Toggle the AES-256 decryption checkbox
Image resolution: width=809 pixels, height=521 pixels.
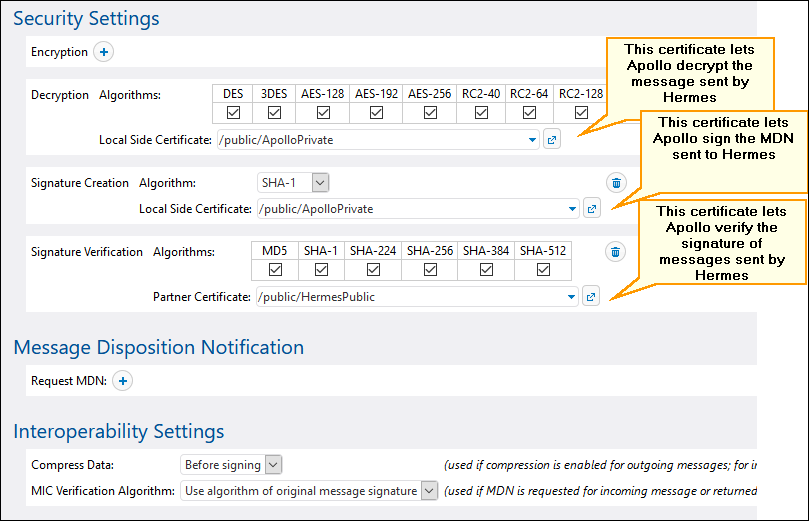point(430,113)
